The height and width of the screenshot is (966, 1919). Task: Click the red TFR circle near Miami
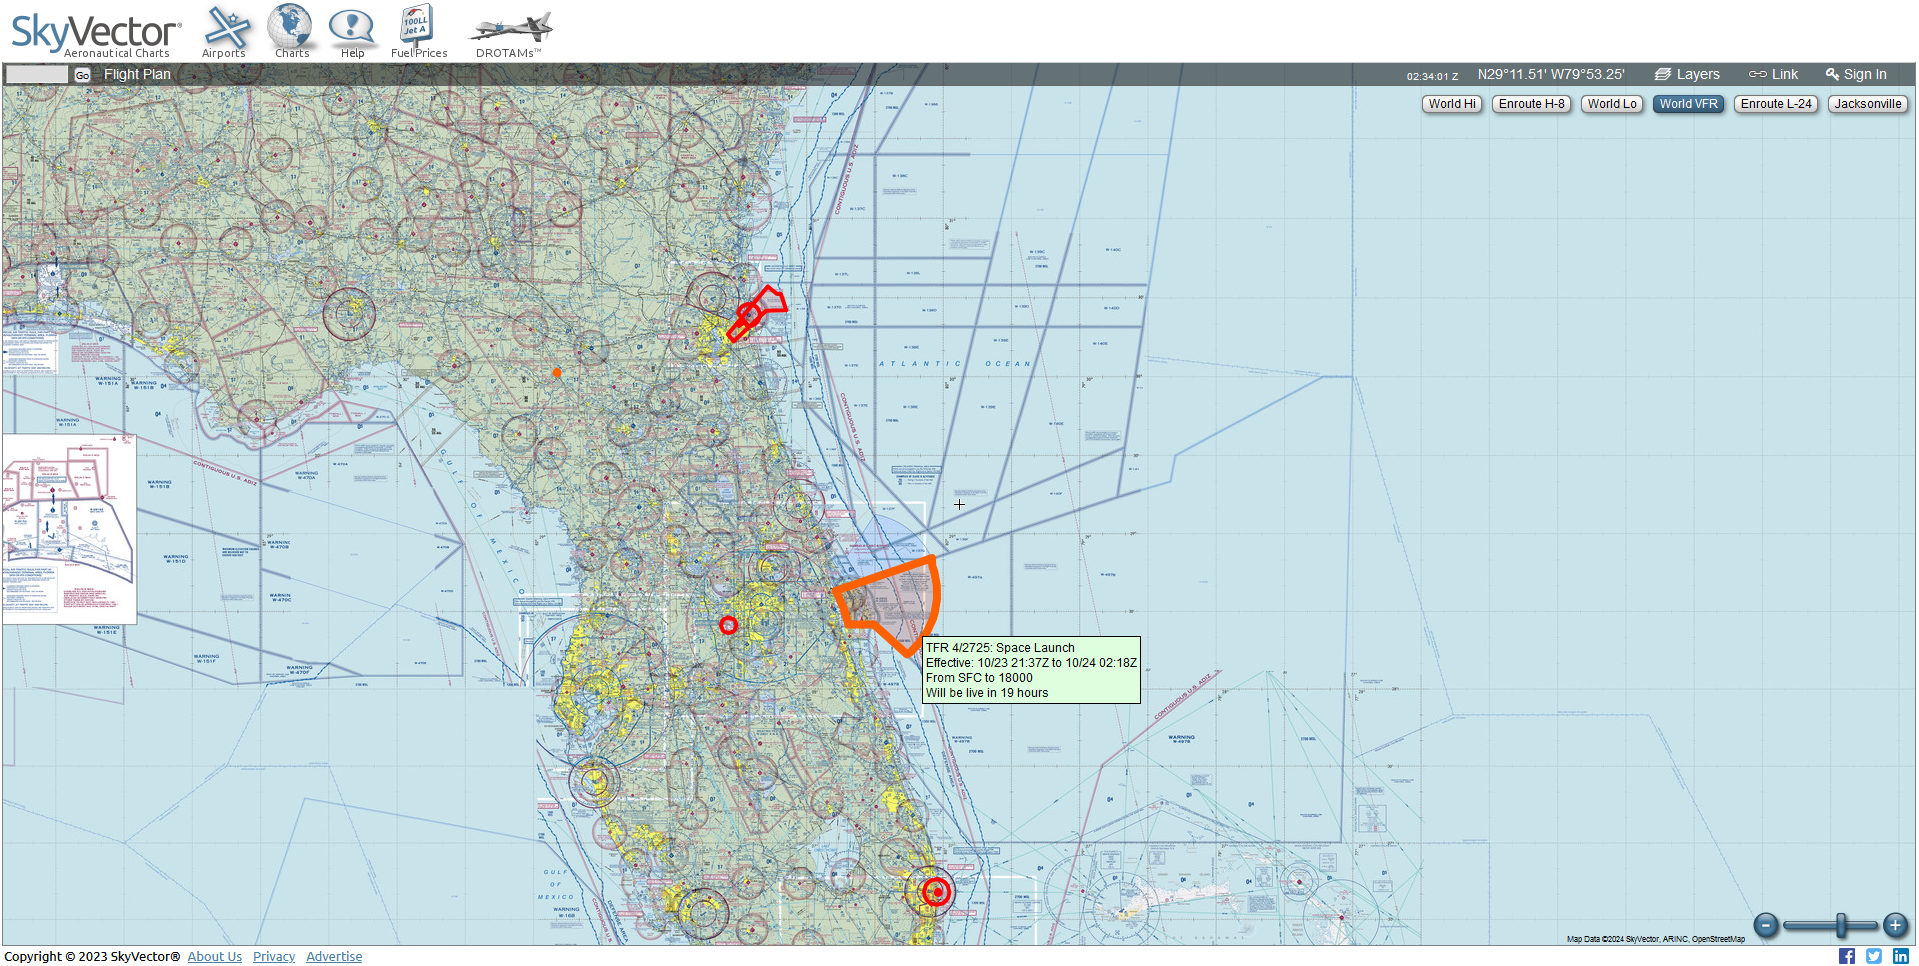click(x=936, y=891)
